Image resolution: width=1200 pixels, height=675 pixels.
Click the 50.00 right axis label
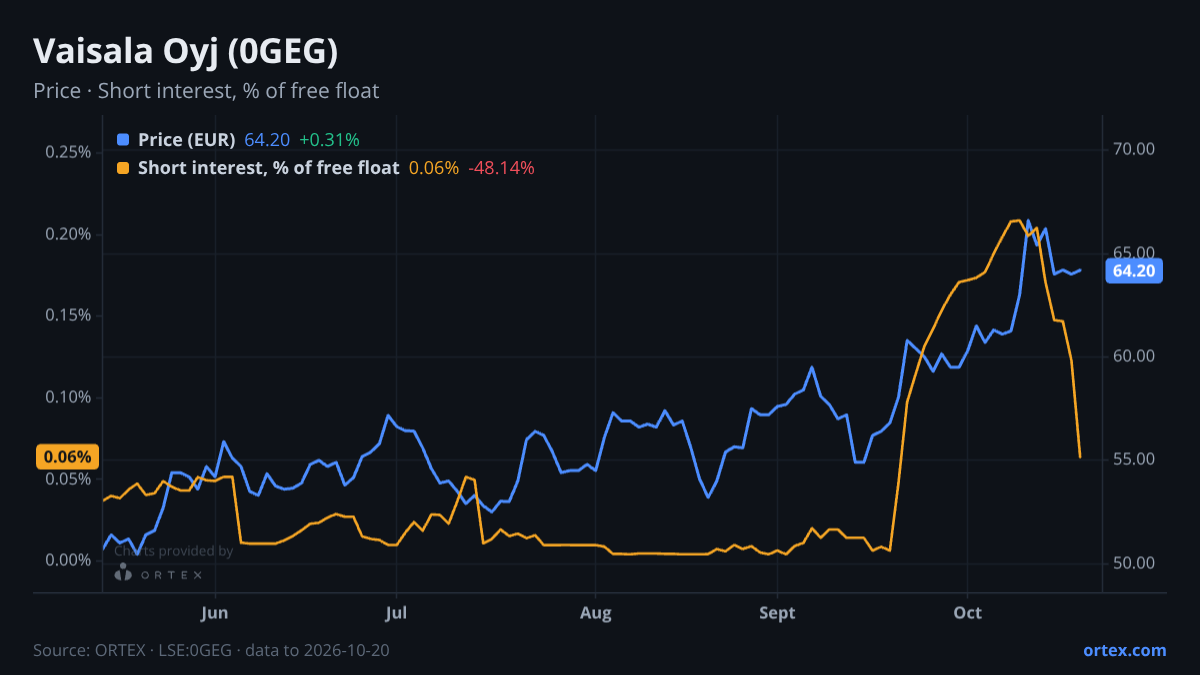click(x=1133, y=563)
